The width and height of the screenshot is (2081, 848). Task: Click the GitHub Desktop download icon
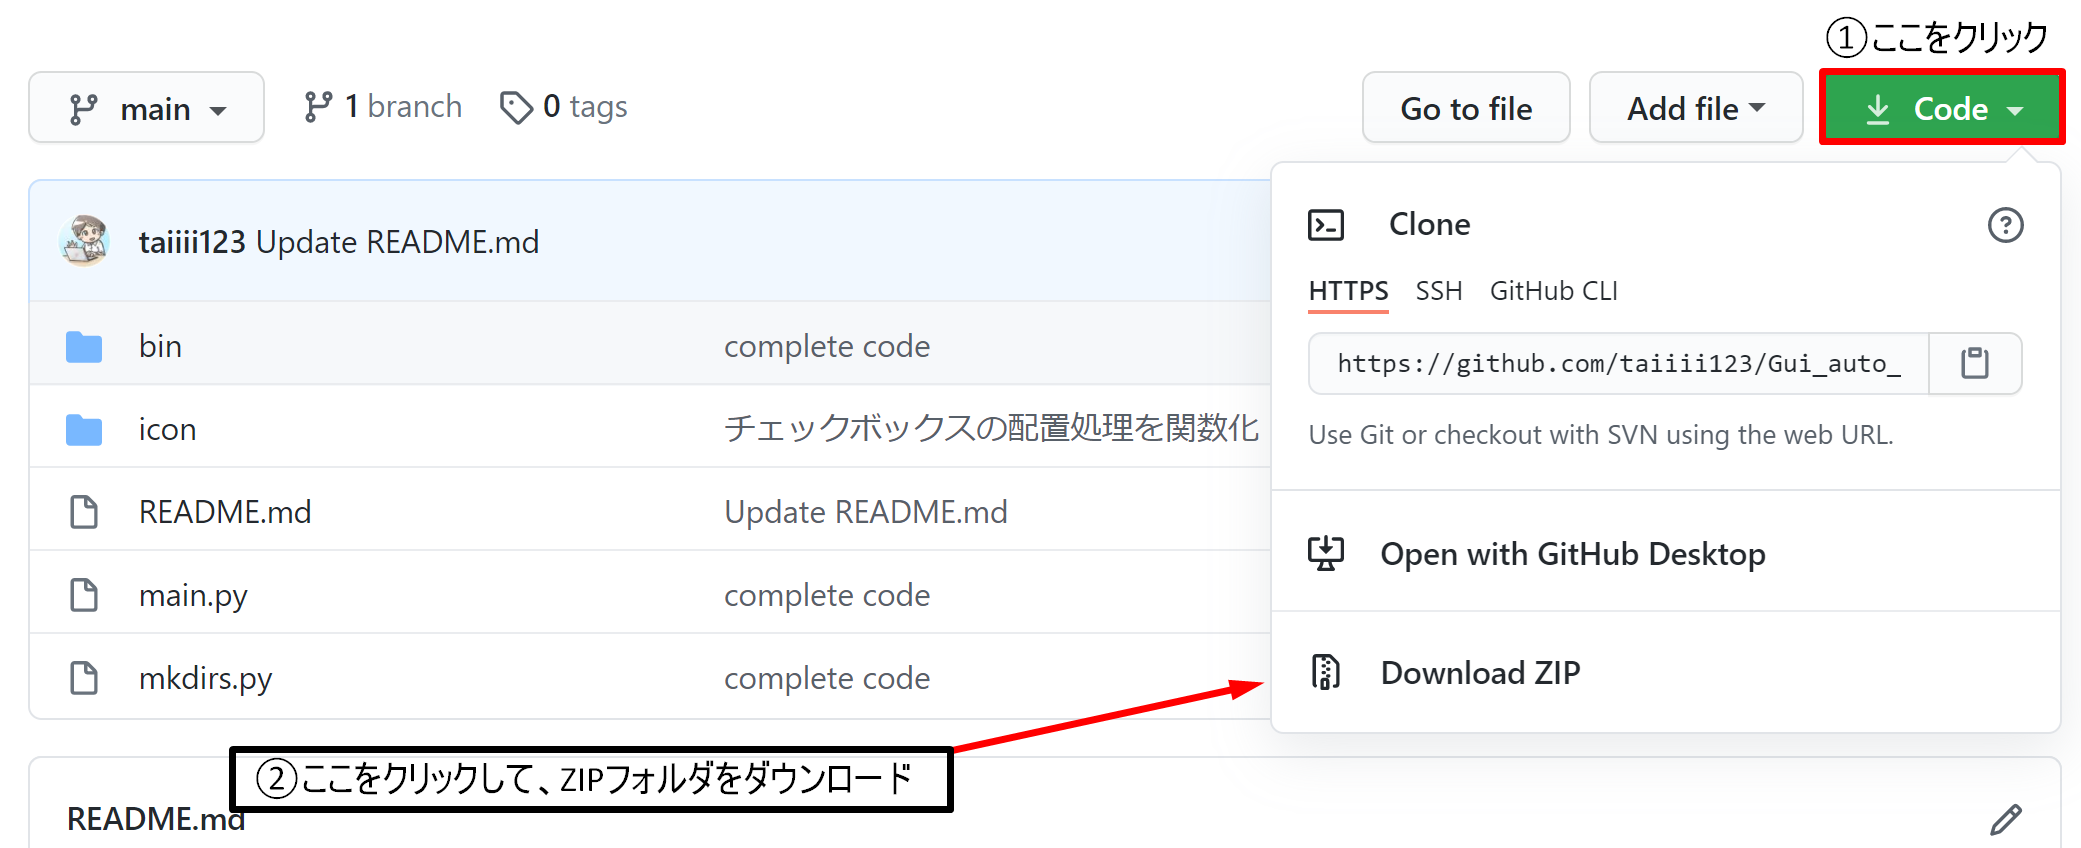coord(1326,553)
